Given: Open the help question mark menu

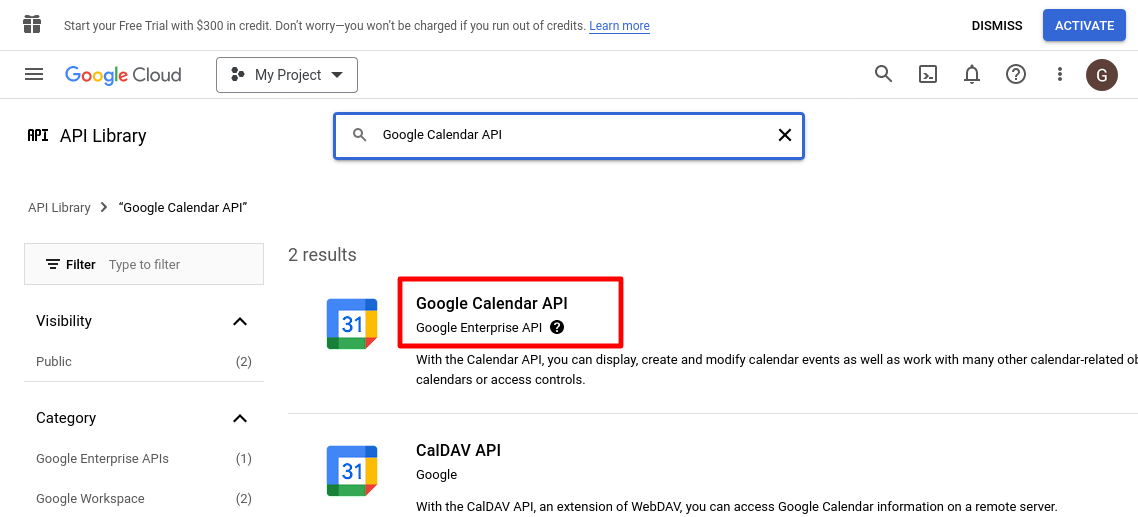Looking at the screenshot, I should [x=1016, y=74].
